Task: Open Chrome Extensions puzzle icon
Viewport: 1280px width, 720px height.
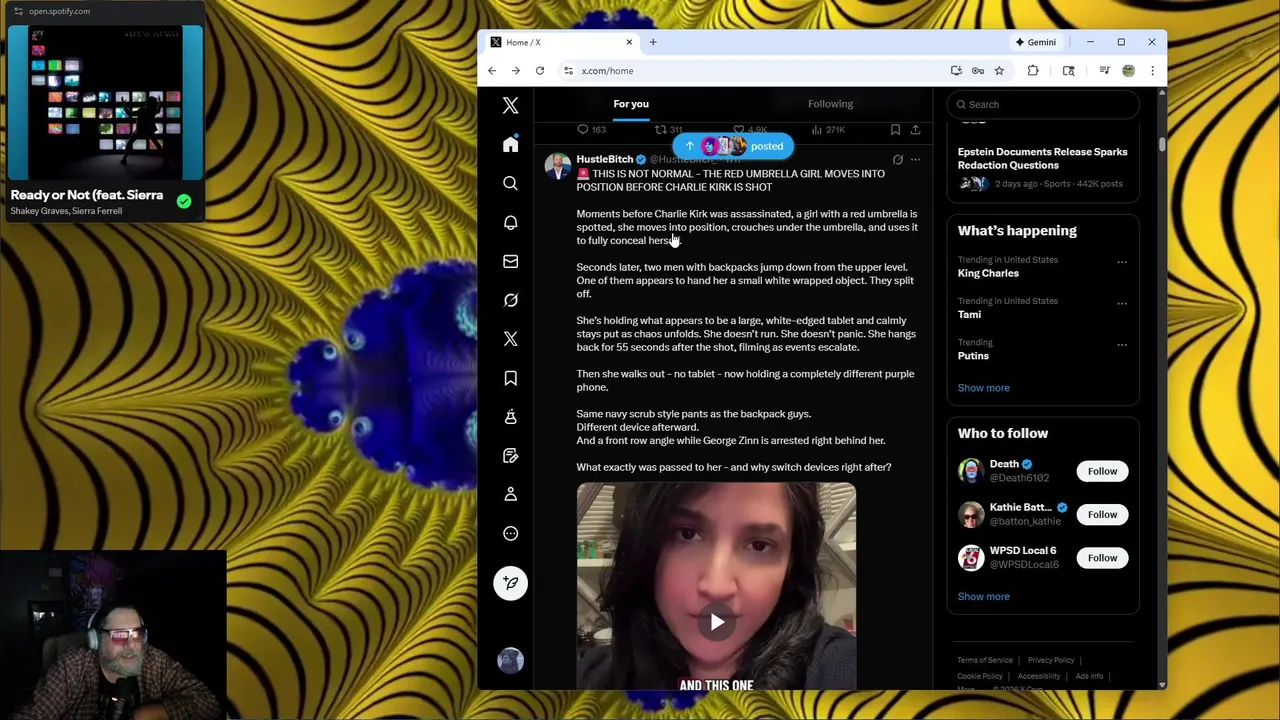Action: point(1033,71)
